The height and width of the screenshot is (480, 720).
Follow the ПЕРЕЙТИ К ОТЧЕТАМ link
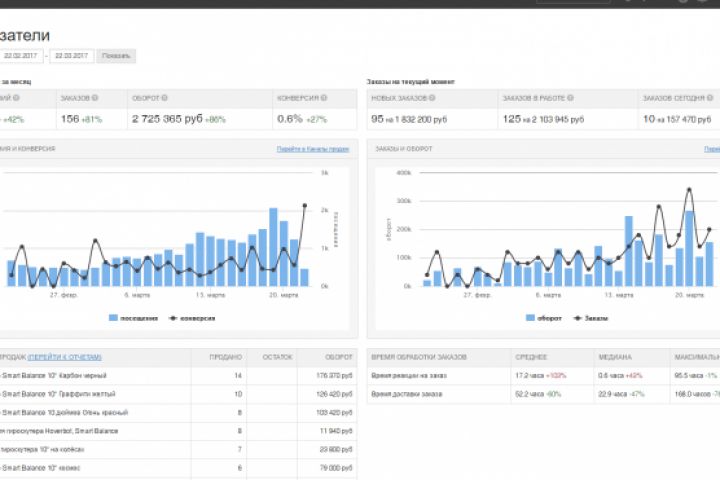click(x=65, y=357)
